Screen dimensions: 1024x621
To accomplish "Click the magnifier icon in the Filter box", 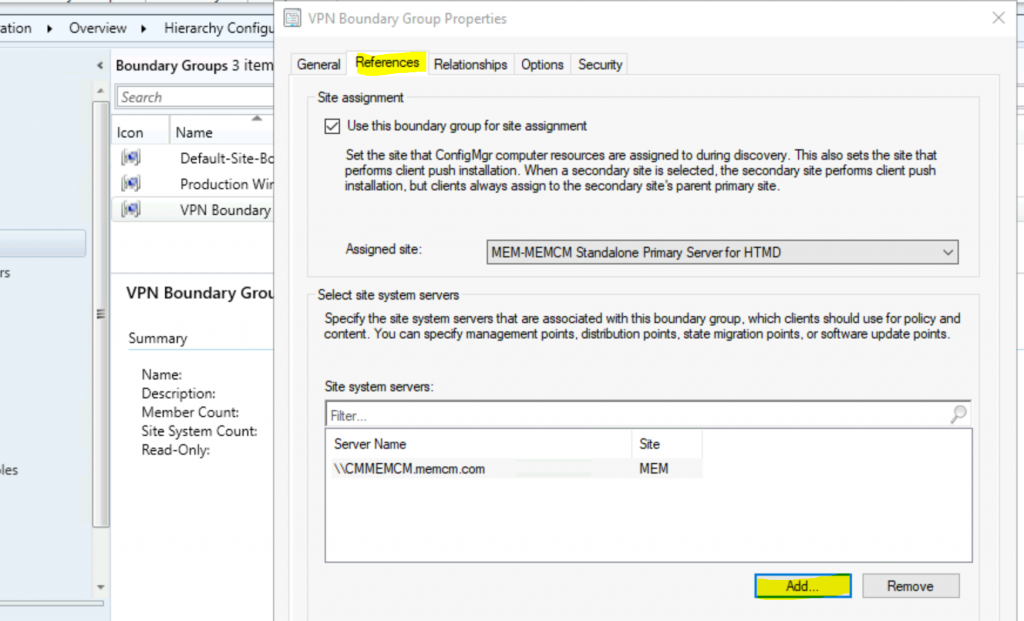I will point(958,414).
